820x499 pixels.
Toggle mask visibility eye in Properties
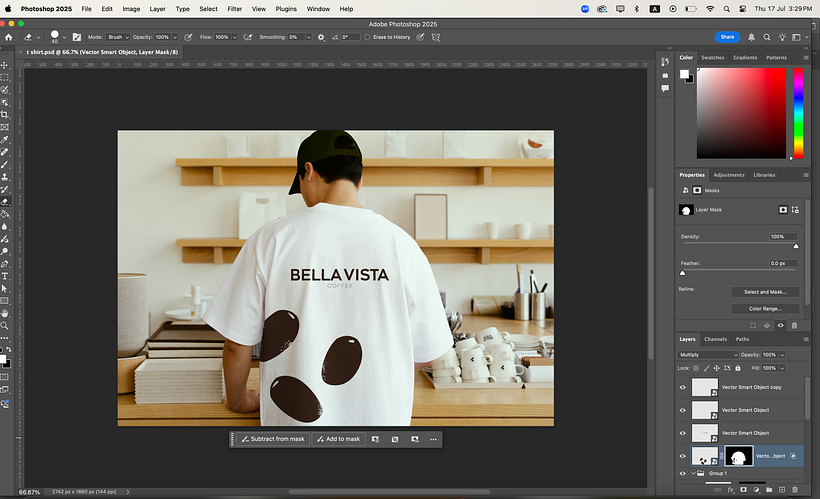[780, 325]
